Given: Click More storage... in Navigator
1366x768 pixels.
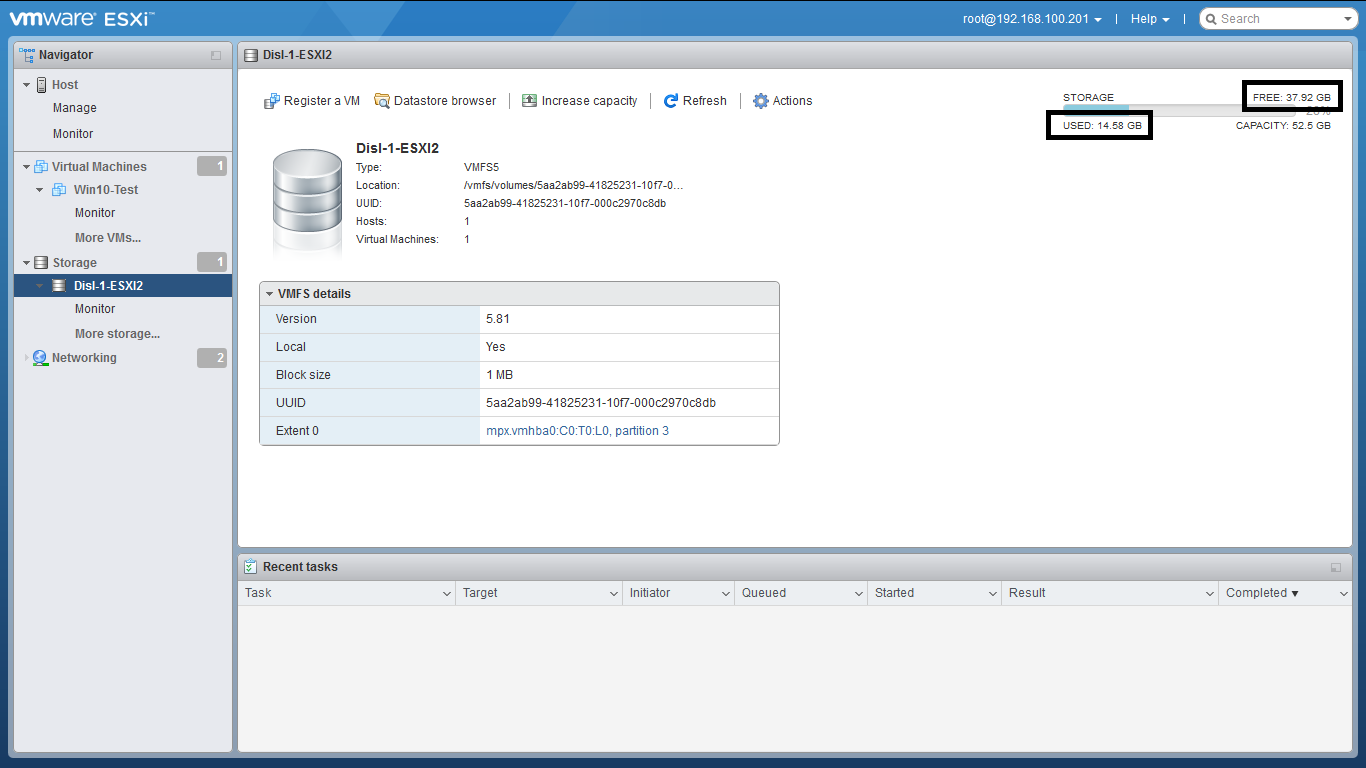Looking at the screenshot, I should tap(117, 334).
